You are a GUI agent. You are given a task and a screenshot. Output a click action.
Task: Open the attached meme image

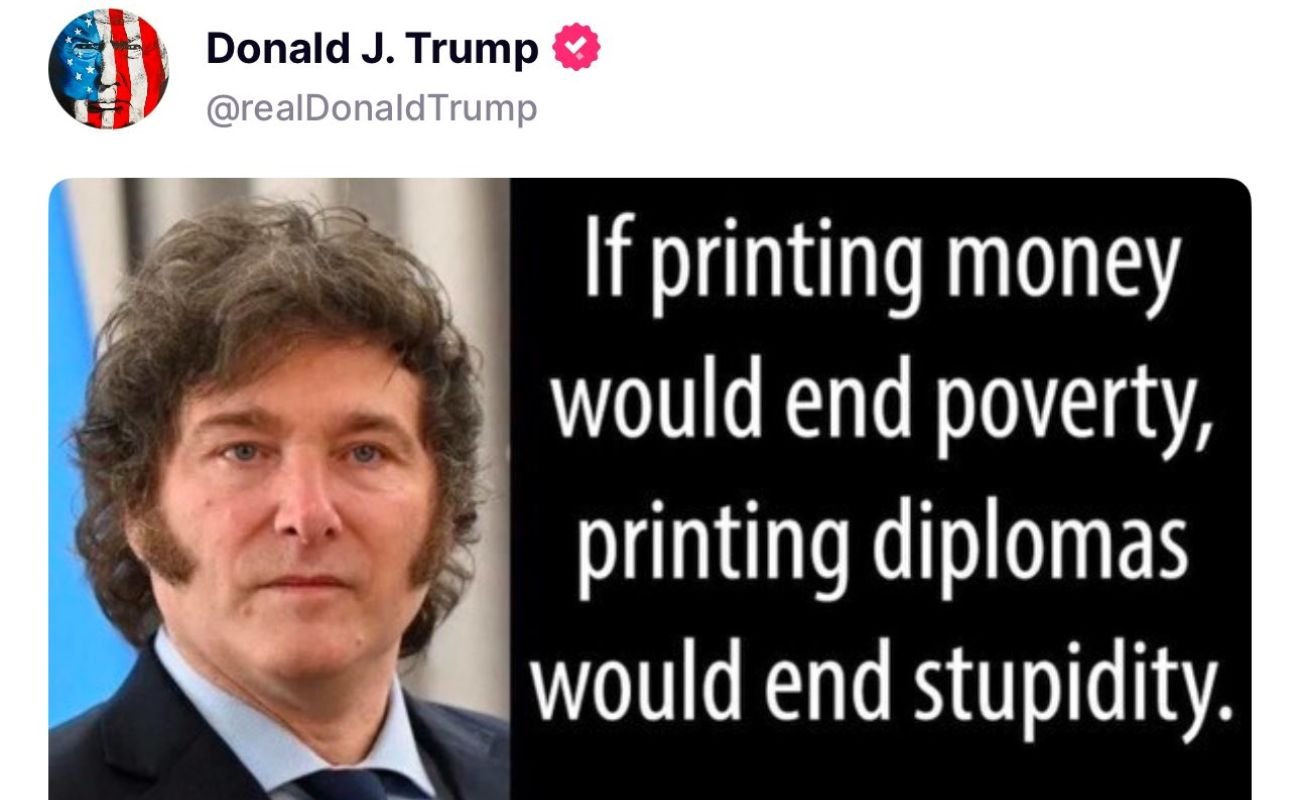pyautogui.click(x=650, y=489)
